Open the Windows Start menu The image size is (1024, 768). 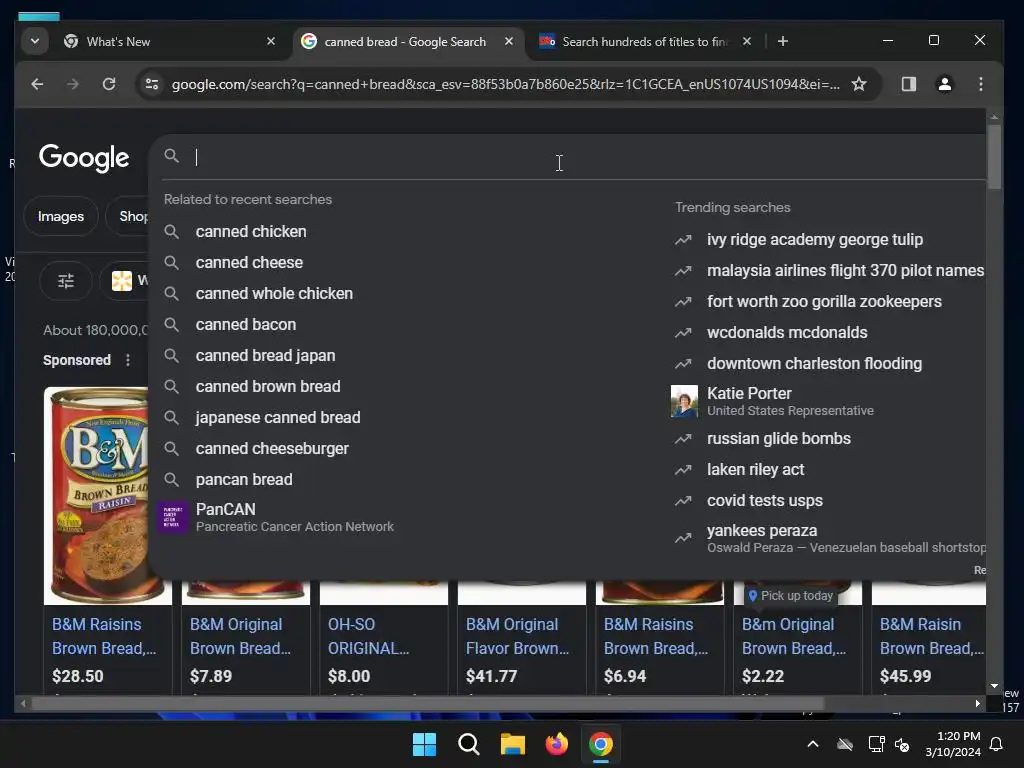click(x=424, y=744)
